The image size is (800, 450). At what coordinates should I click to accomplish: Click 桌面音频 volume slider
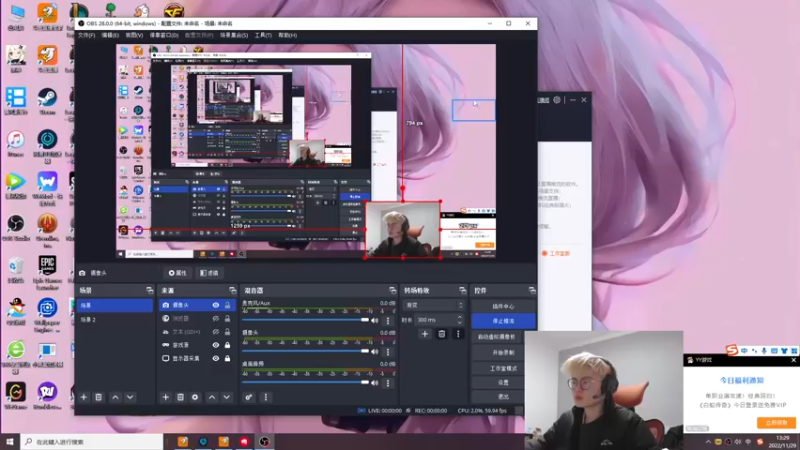pos(305,382)
